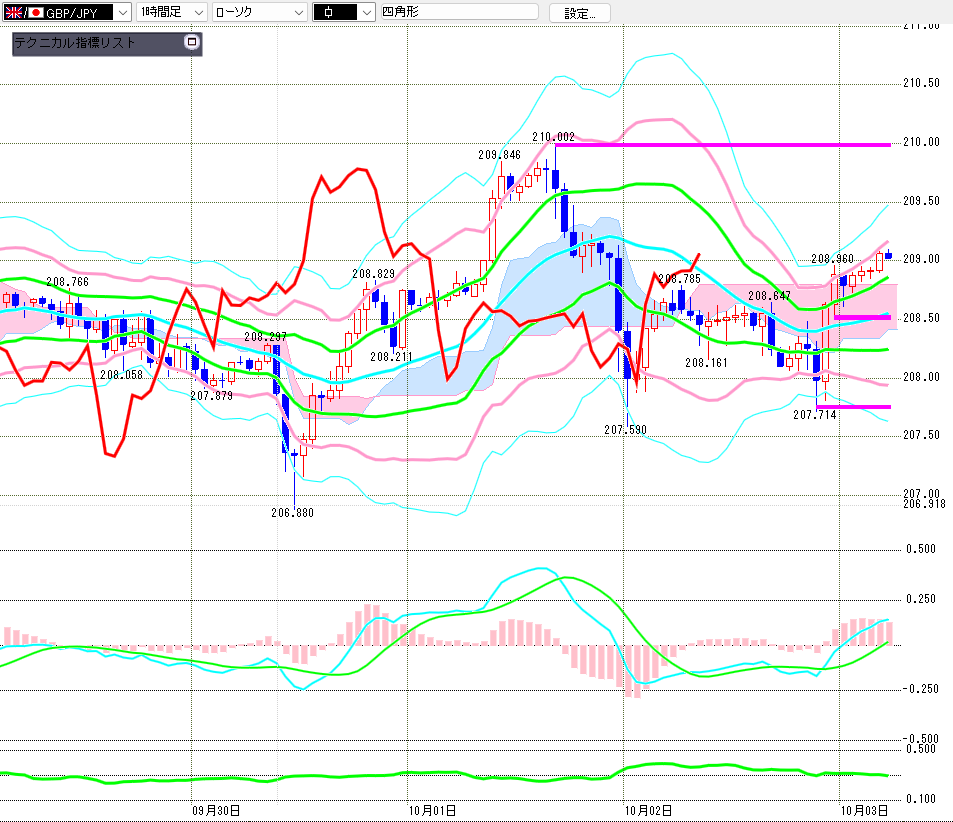Click the 10月03日 date label
953x822 pixels.
864,810
